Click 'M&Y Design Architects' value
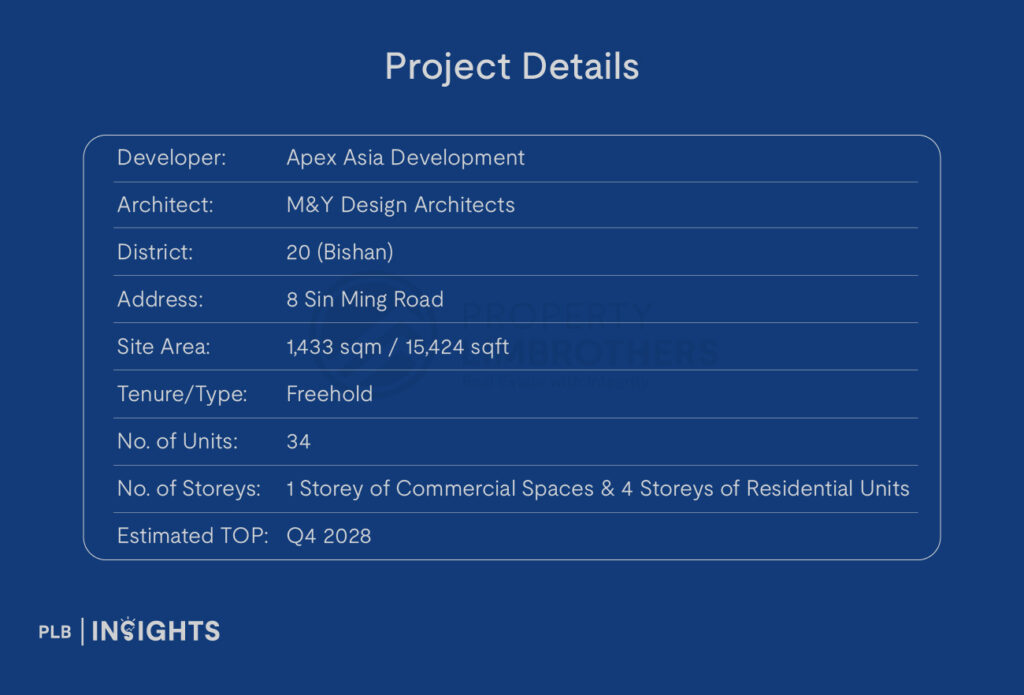Image resolution: width=1024 pixels, height=695 pixels. pyautogui.click(x=400, y=205)
